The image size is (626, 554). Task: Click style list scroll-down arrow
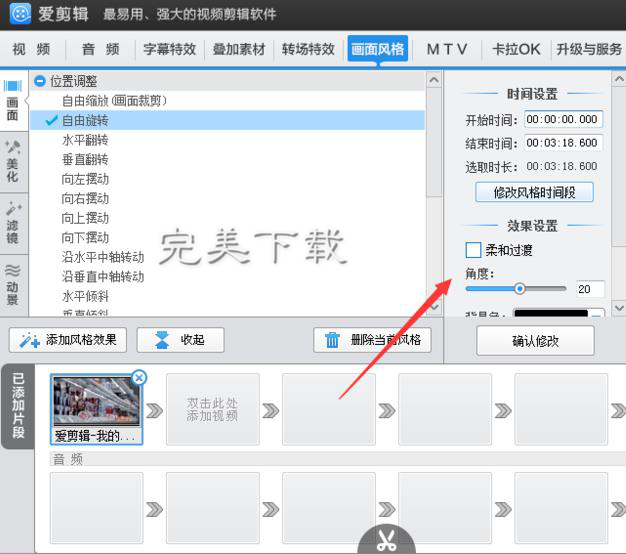434,307
